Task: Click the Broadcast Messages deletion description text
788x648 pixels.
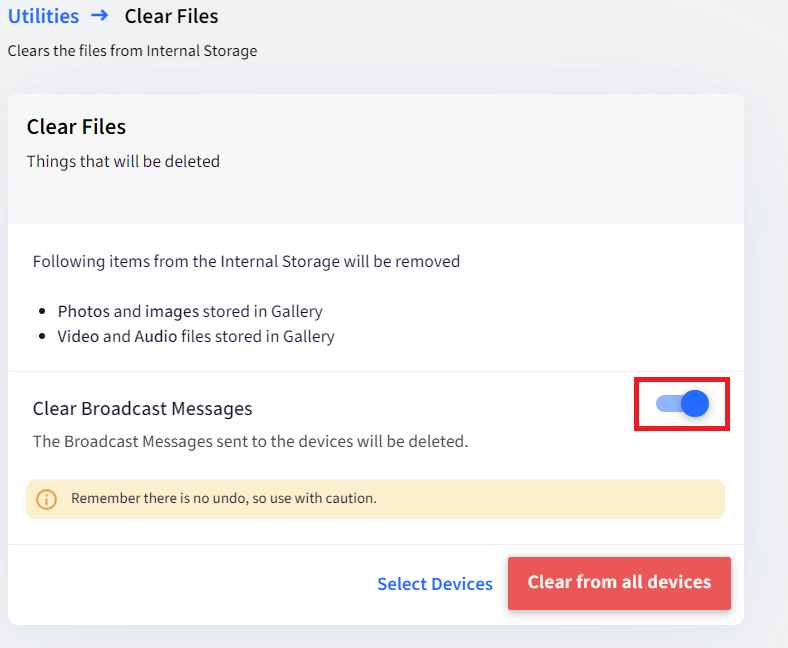Action: pyautogui.click(x=250, y=441)
